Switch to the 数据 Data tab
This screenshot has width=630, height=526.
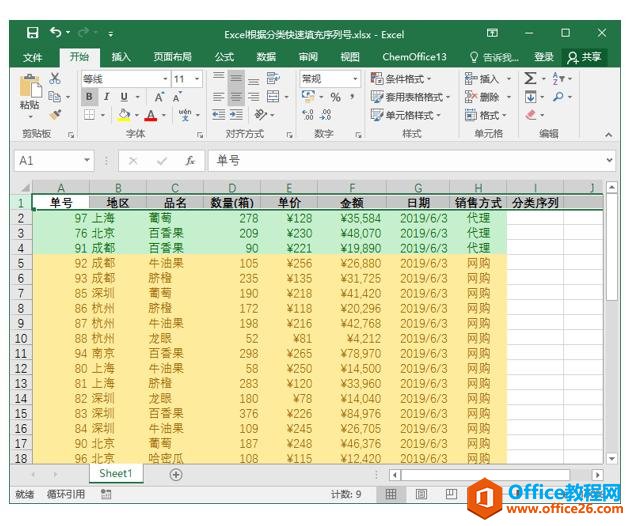[x=266, y=57]
